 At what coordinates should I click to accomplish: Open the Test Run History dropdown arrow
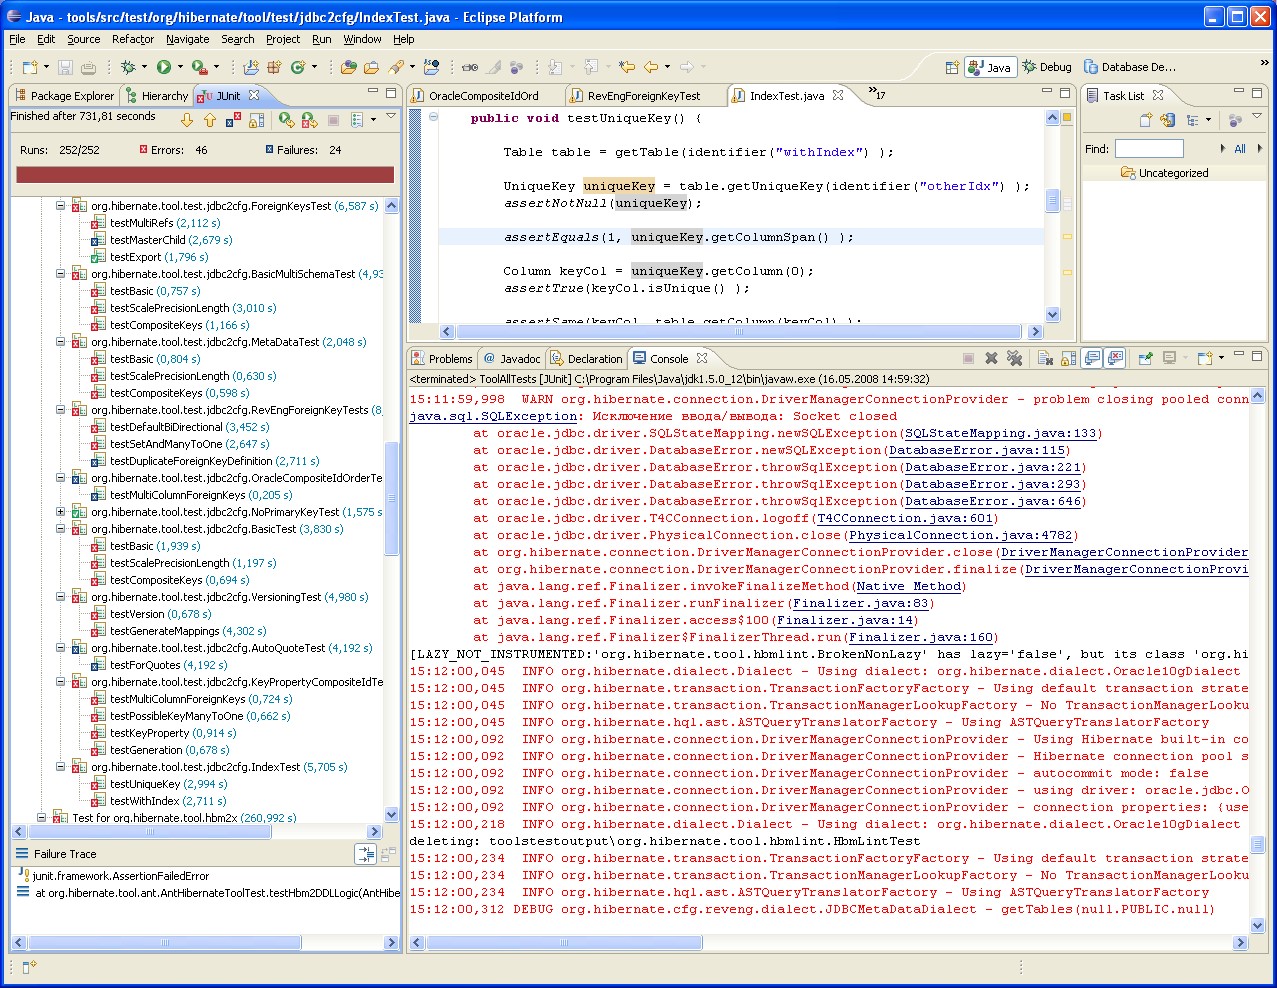tap(374, 120)
